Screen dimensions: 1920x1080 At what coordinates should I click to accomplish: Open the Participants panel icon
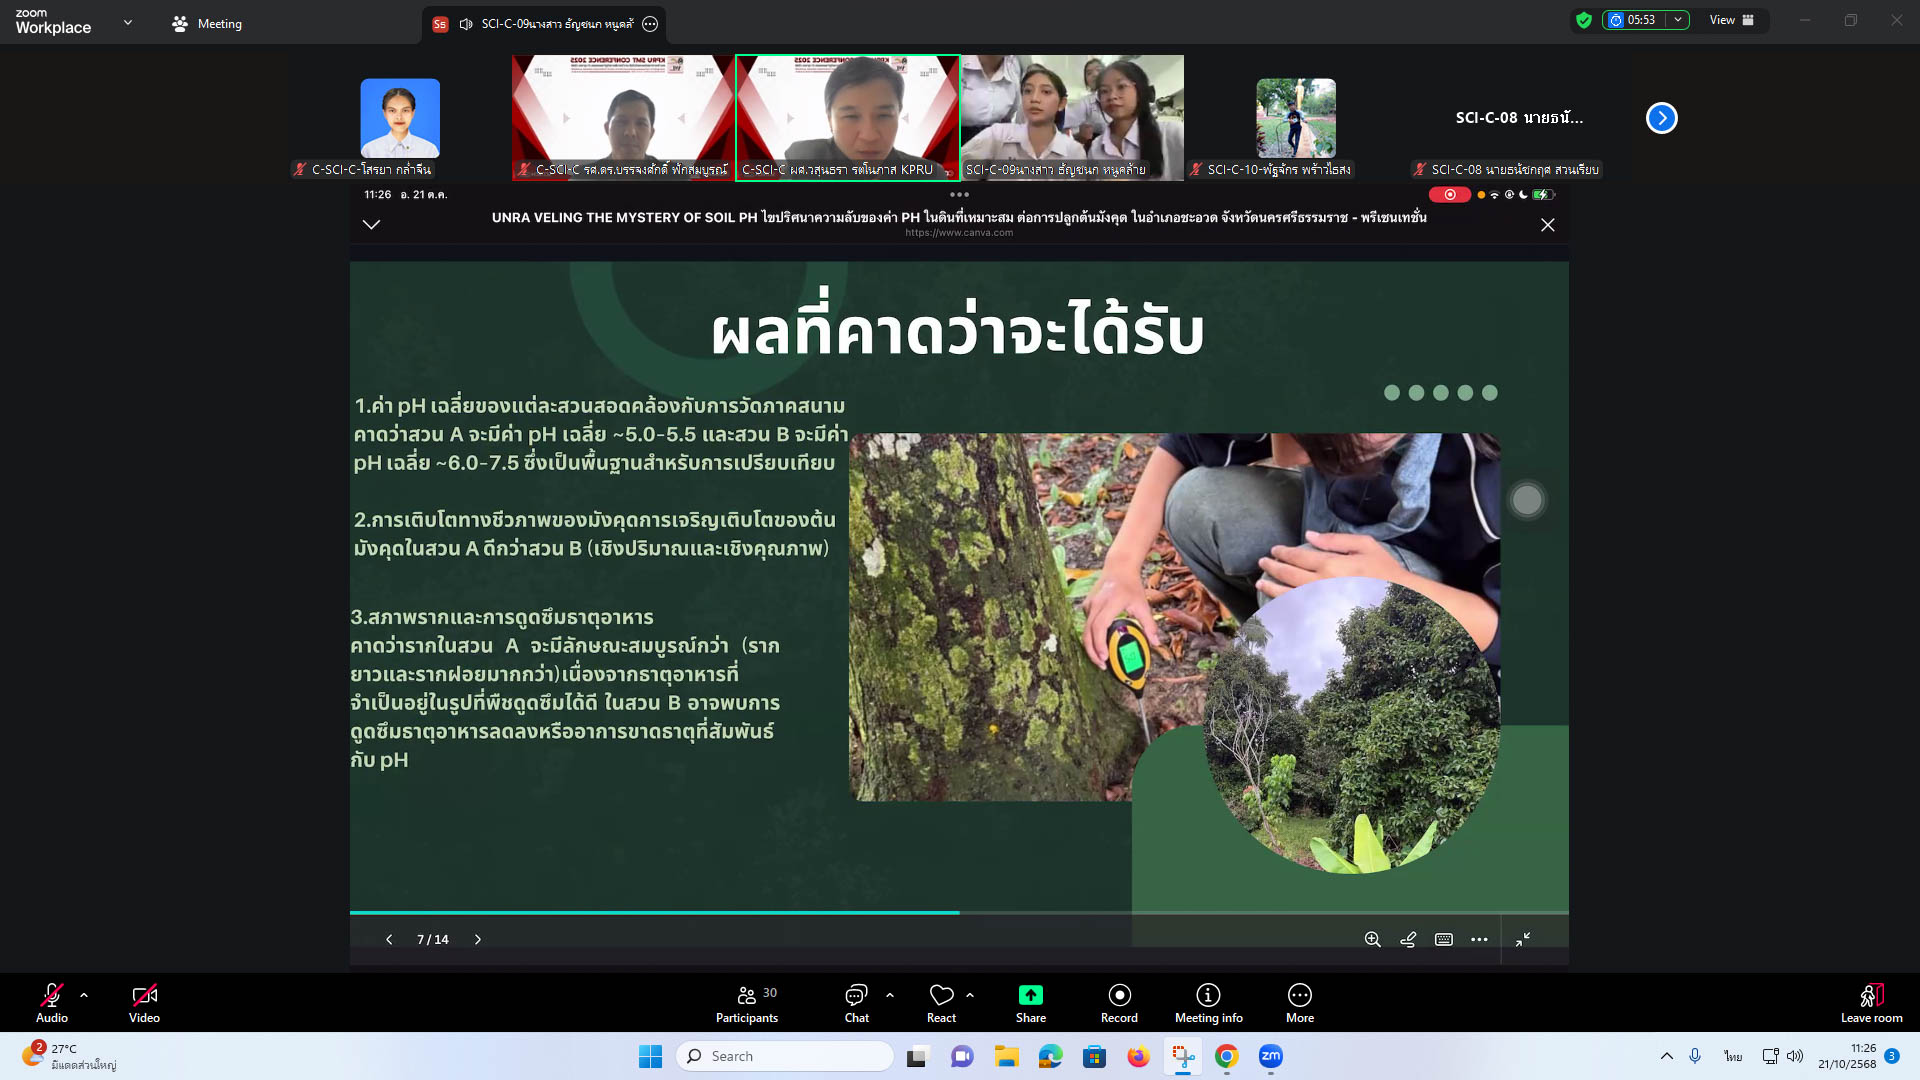[746, 996]
